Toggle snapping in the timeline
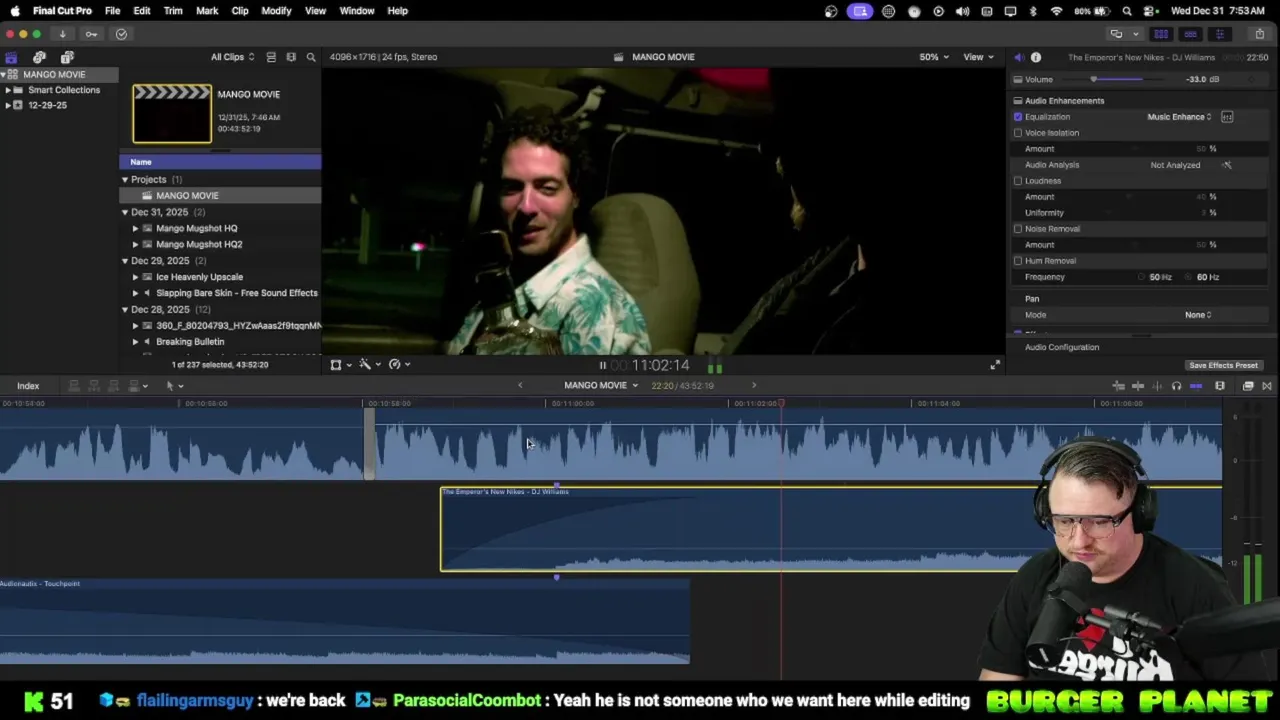Viewport: 1280px width, 720px height. tap(1196, 386)
